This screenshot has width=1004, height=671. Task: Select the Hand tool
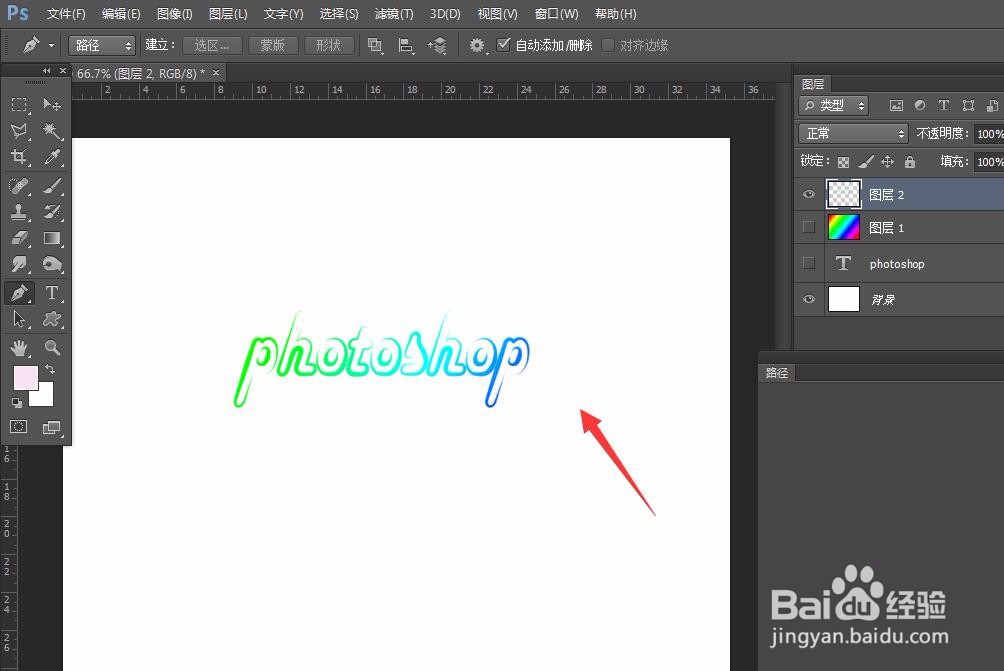(19, 348)
